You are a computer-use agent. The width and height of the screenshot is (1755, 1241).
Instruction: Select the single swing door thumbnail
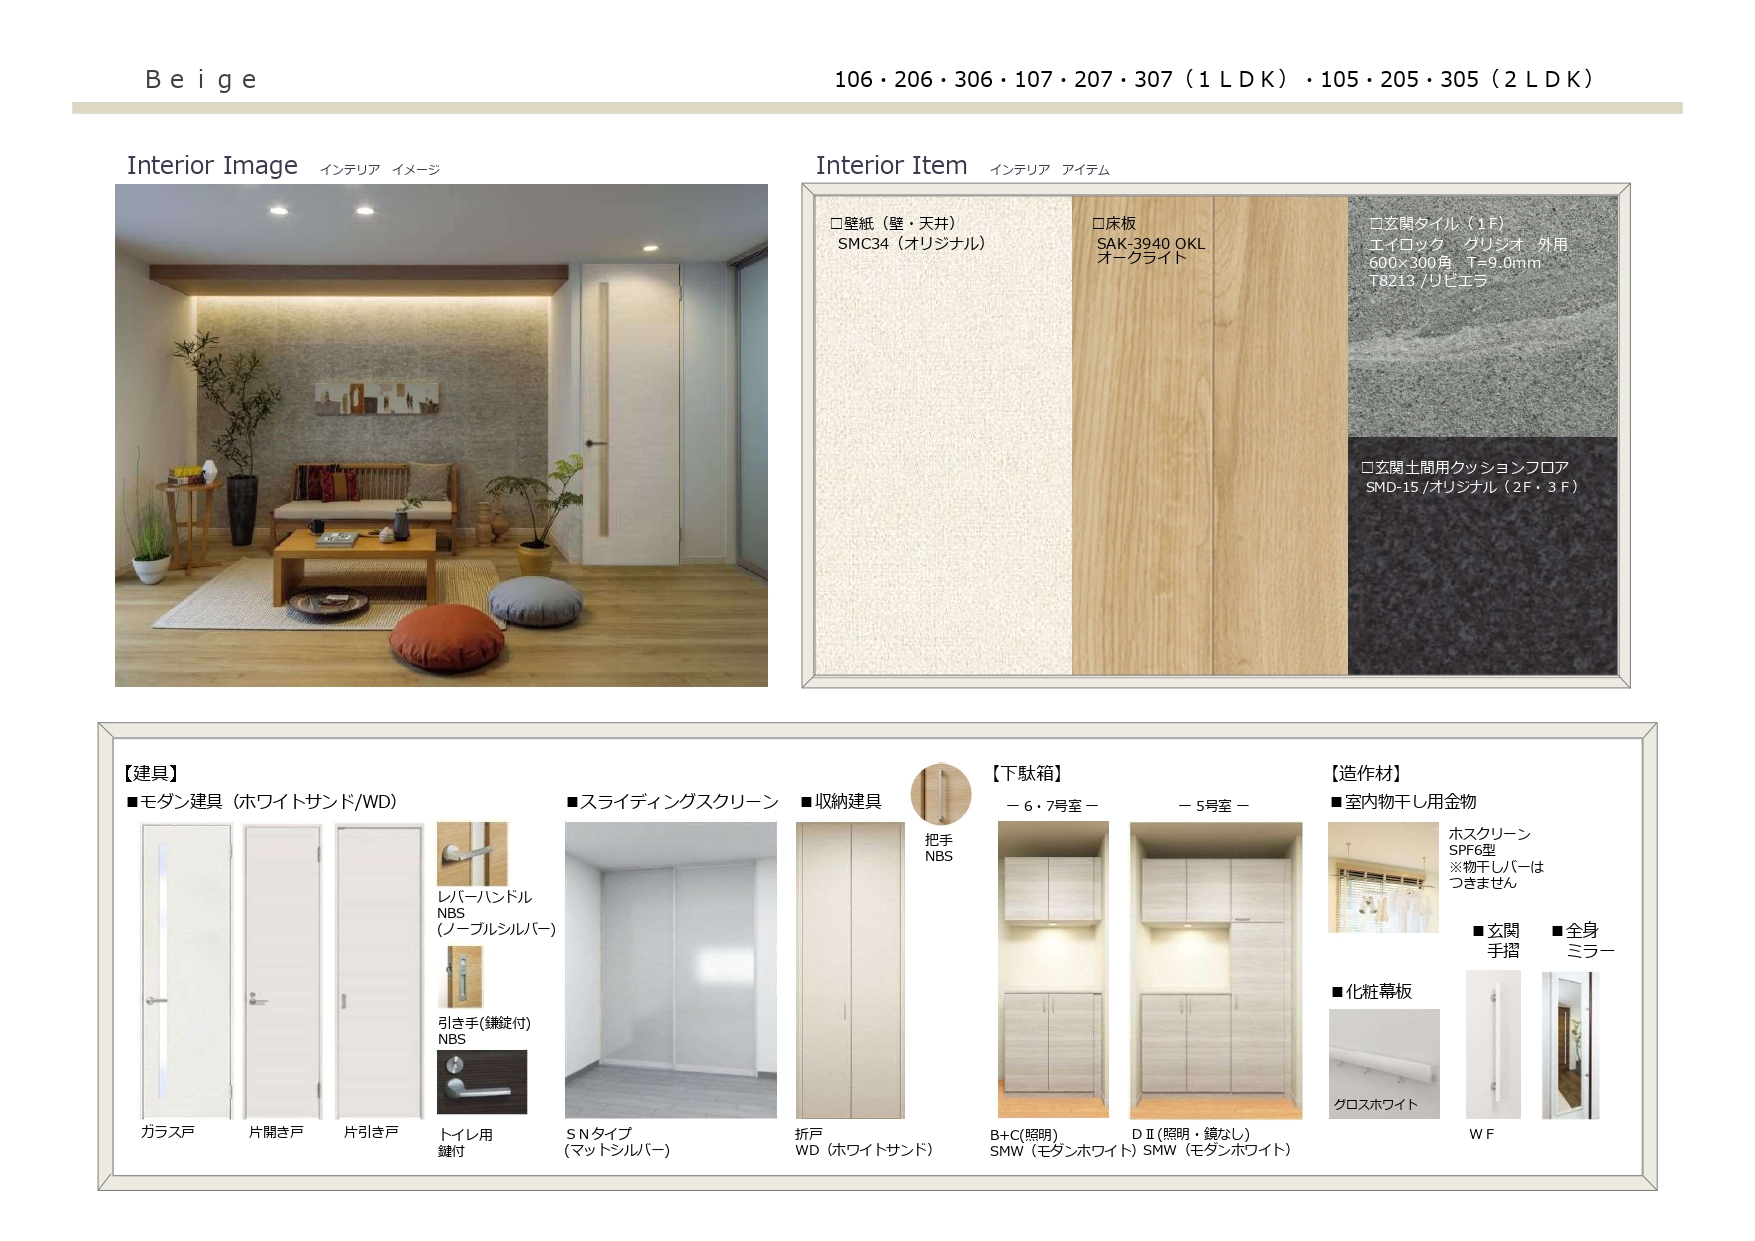point(283,971)
